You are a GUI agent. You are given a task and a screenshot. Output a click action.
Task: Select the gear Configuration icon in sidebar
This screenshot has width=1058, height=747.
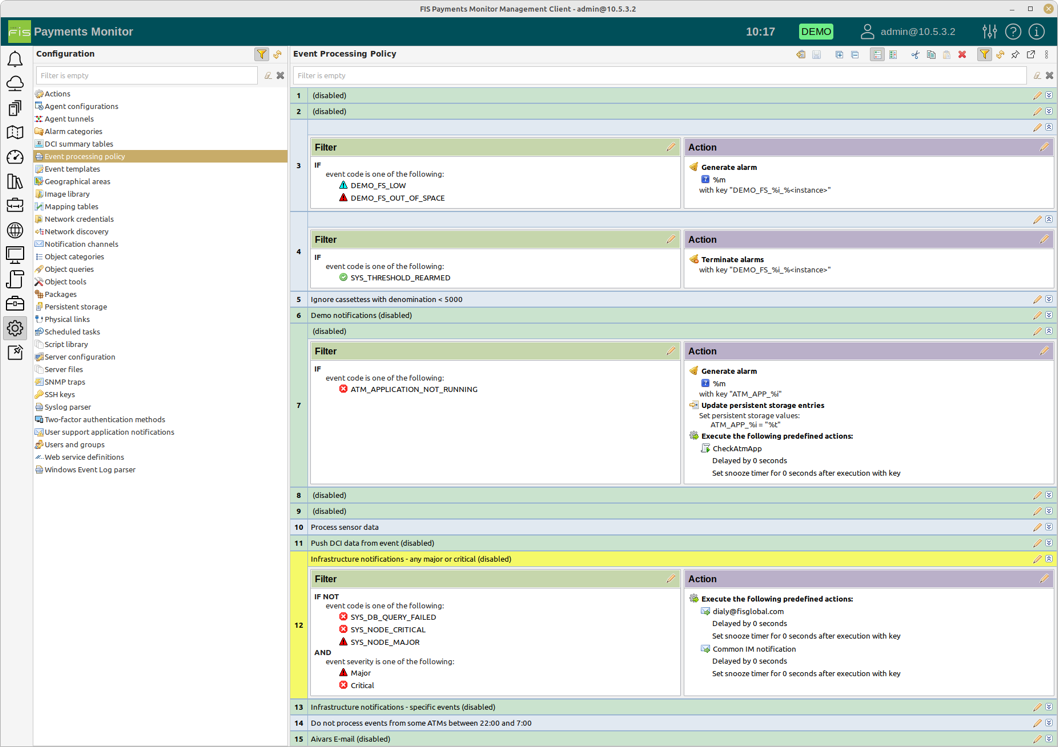coord(14,328)
